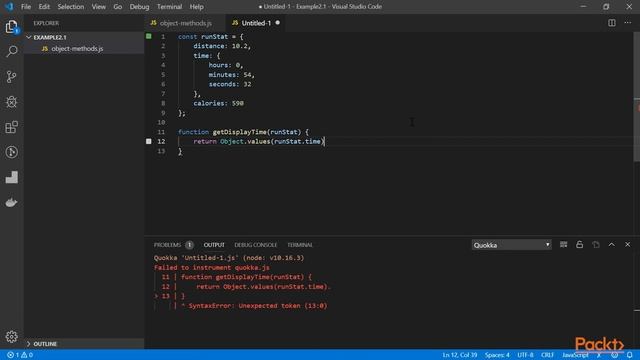Open the notifications bell in status bar
The image size is (640, 360).
(630, 355)
